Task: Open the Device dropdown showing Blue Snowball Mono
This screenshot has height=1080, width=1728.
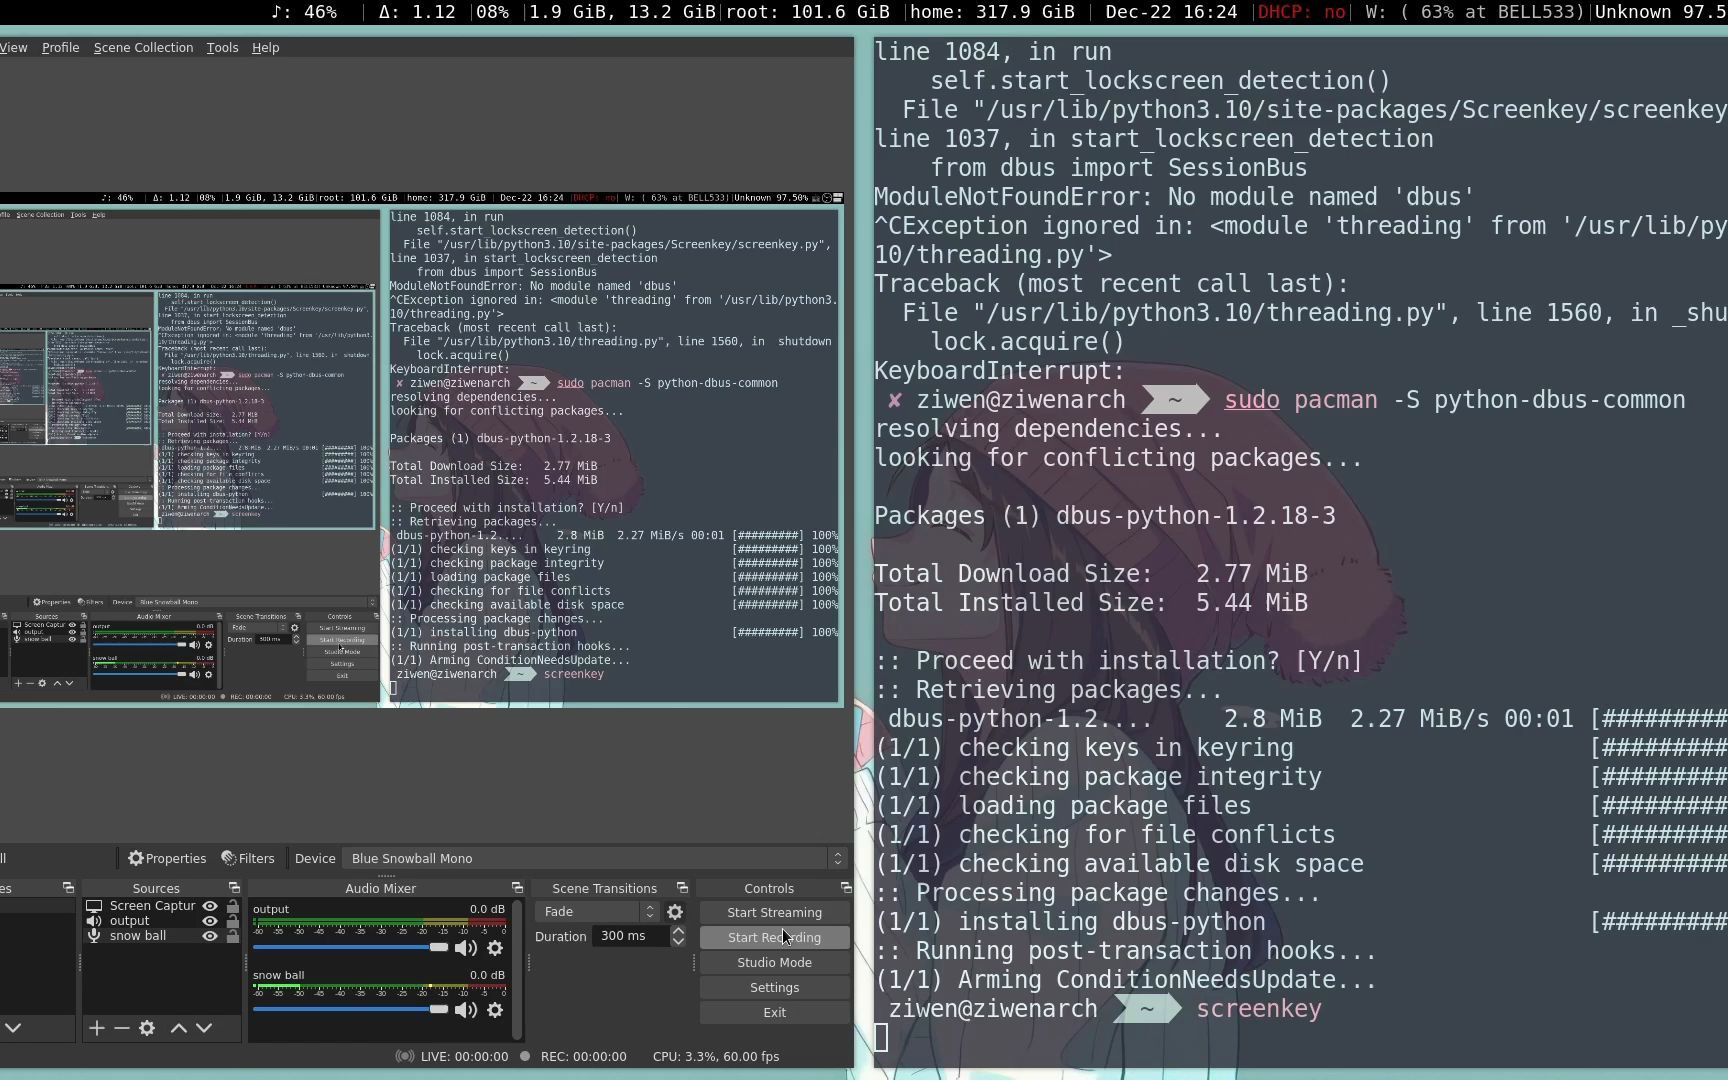Action: (x=594, y=858)
